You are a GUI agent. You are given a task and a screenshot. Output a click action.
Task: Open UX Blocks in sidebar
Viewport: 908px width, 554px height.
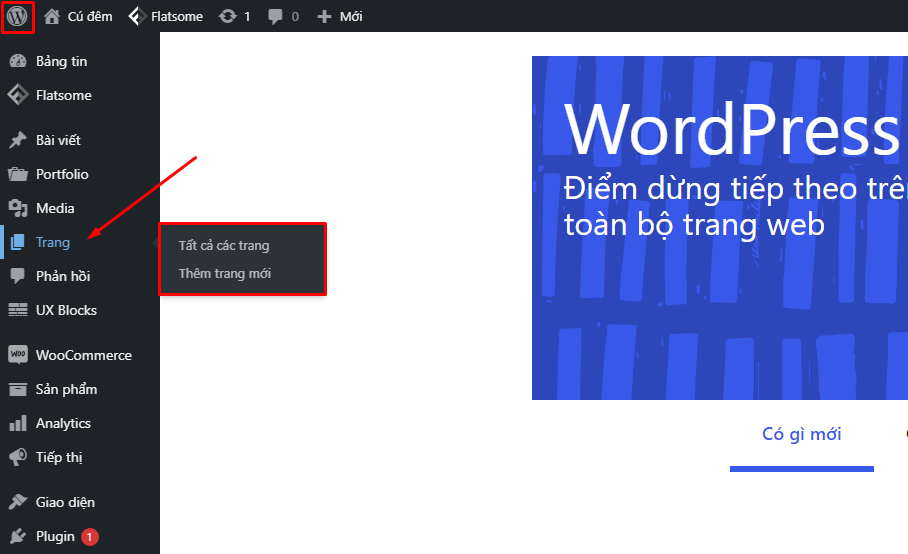(66, 310)
